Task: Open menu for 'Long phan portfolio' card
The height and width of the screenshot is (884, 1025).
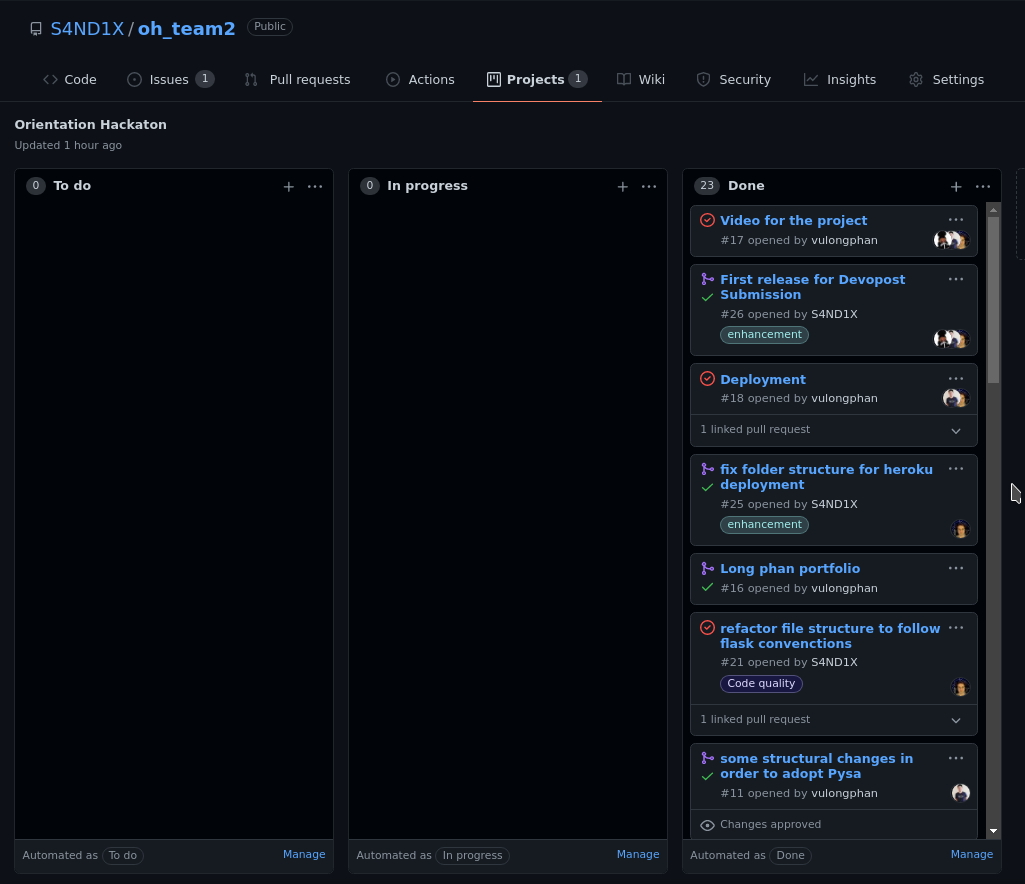Action: 956,568
